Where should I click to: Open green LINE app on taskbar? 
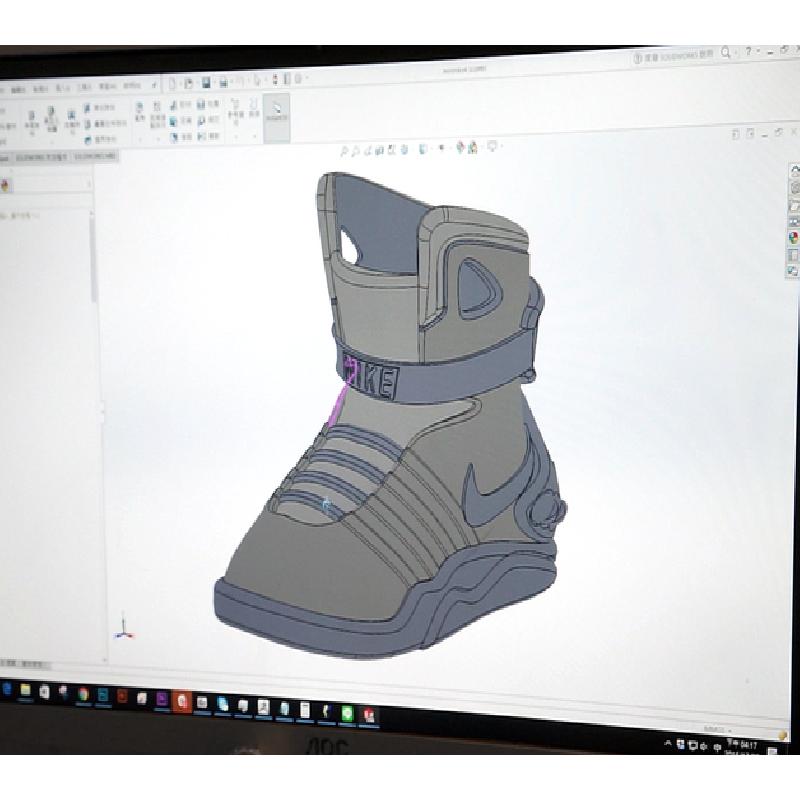click(347, 712)
